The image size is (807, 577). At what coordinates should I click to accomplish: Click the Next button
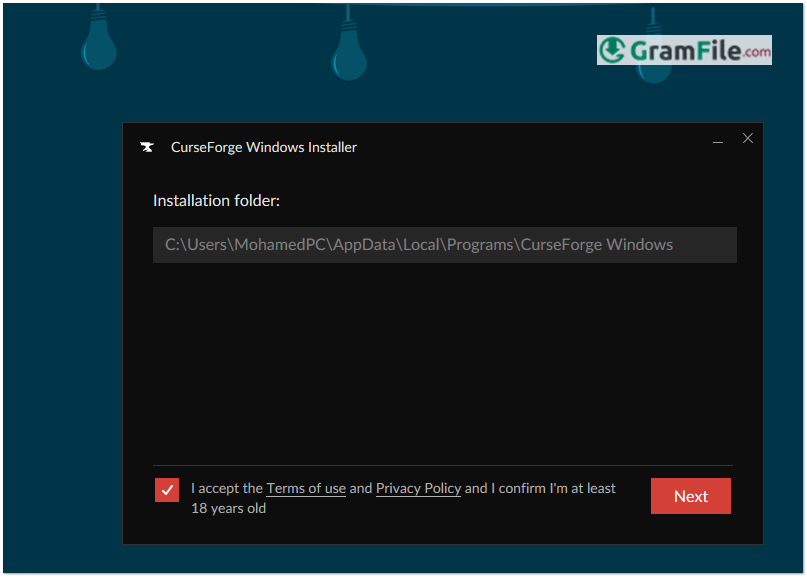[x=690, y=496]
